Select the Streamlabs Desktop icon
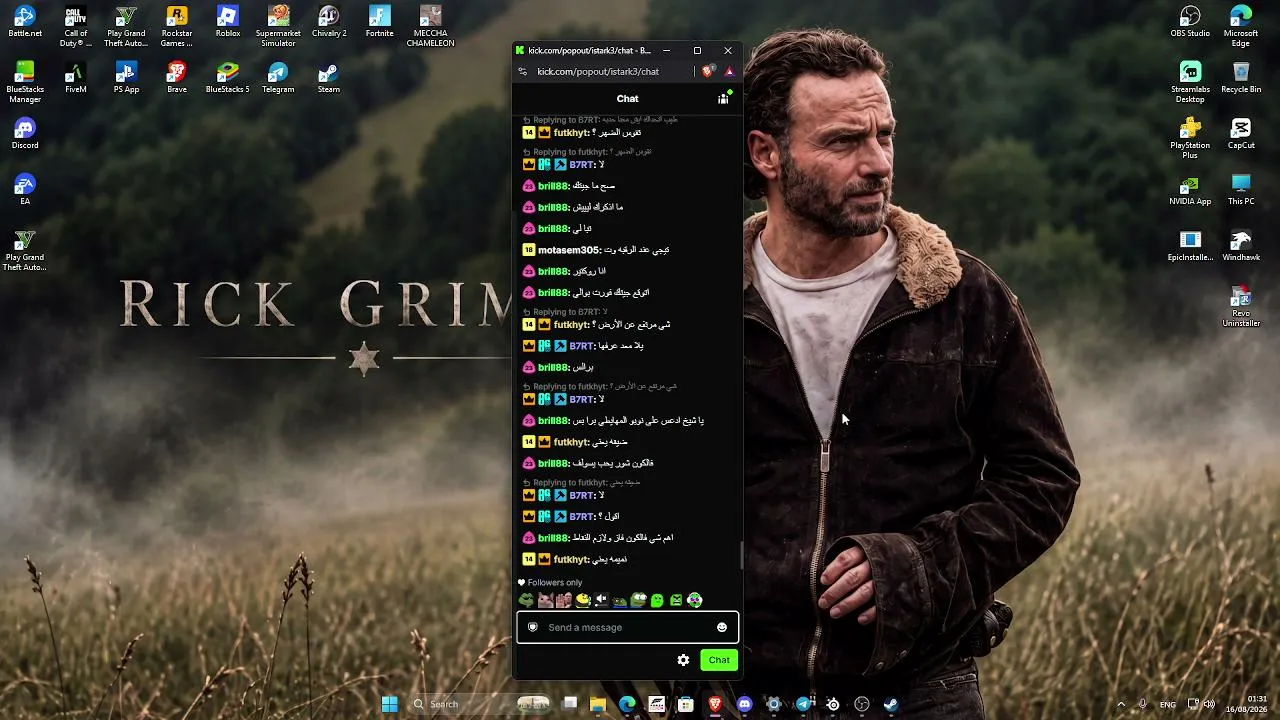Image resolution: width=1280 pixels, height=720 pixels. point(1190,83)
